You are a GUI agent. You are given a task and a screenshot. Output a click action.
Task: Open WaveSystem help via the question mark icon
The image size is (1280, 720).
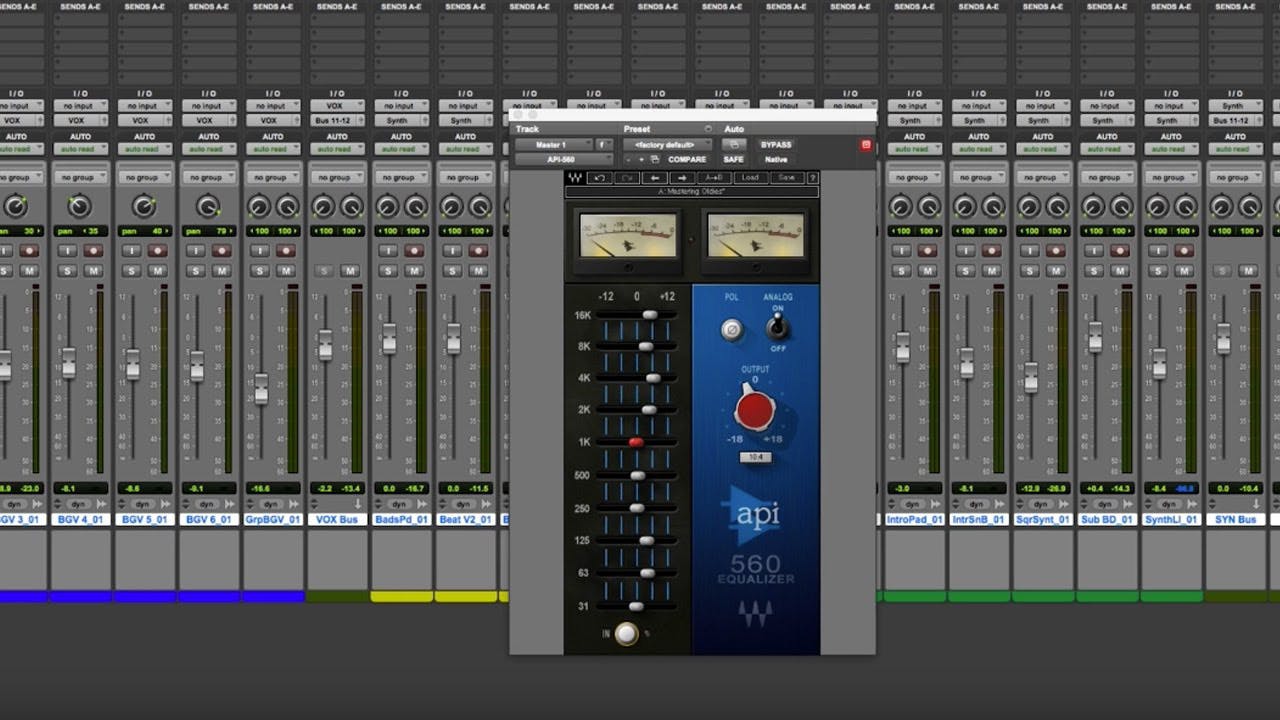point(813,178)
